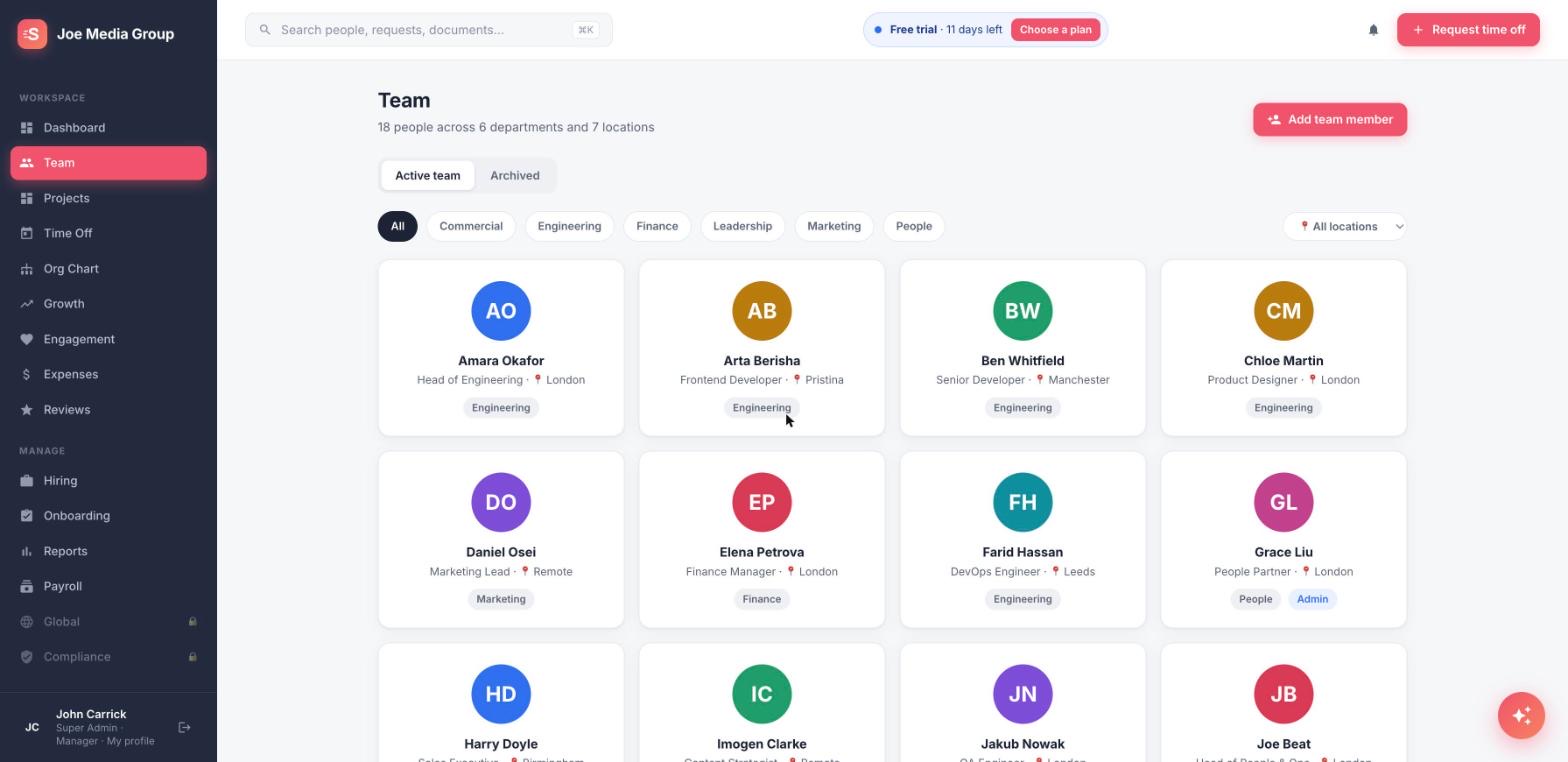Click "Senior Developer" under Ben Whitfield

coord(980,380)
